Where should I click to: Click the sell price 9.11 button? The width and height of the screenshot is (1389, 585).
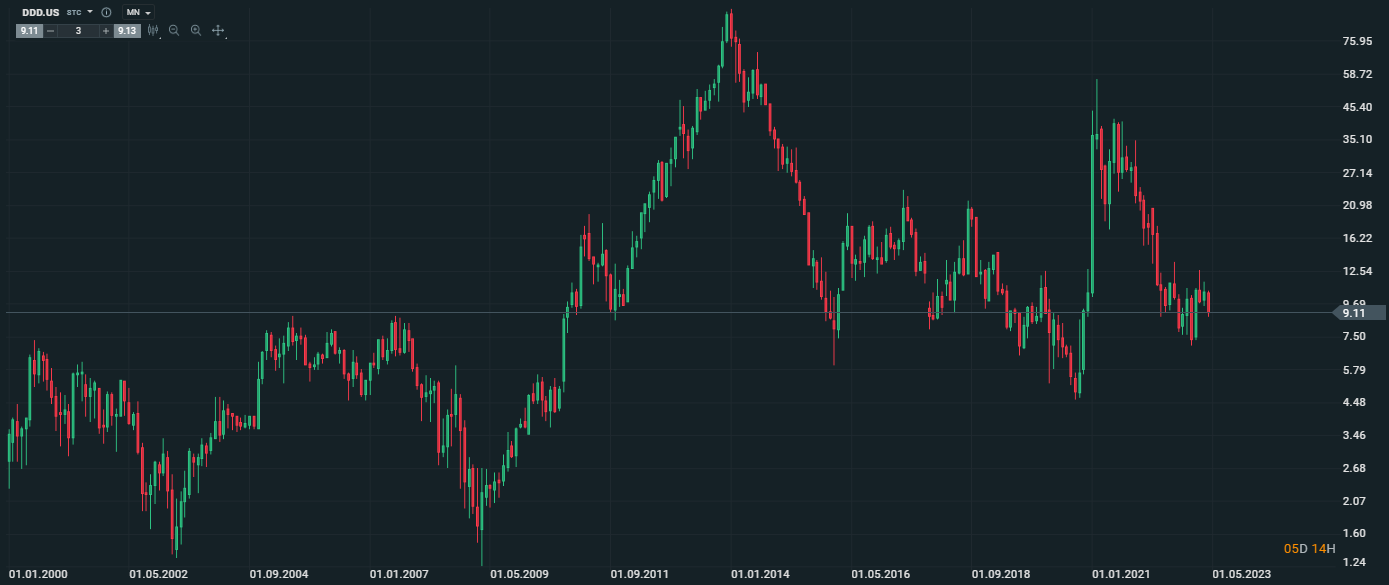[28, 31]
